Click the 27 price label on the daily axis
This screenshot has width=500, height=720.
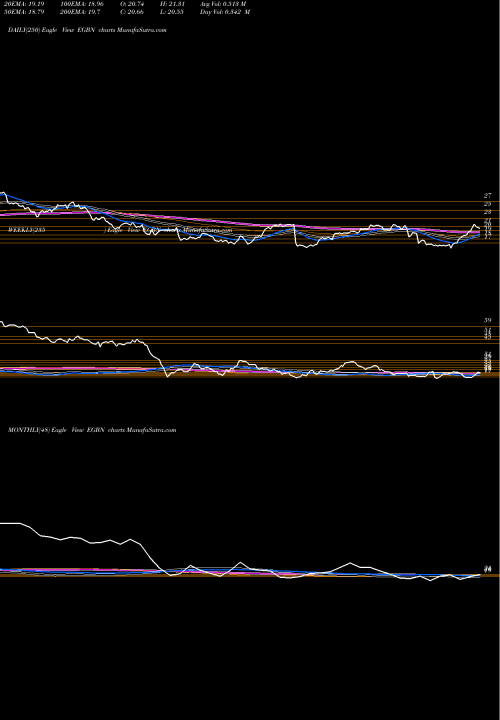tap(488, 196)
